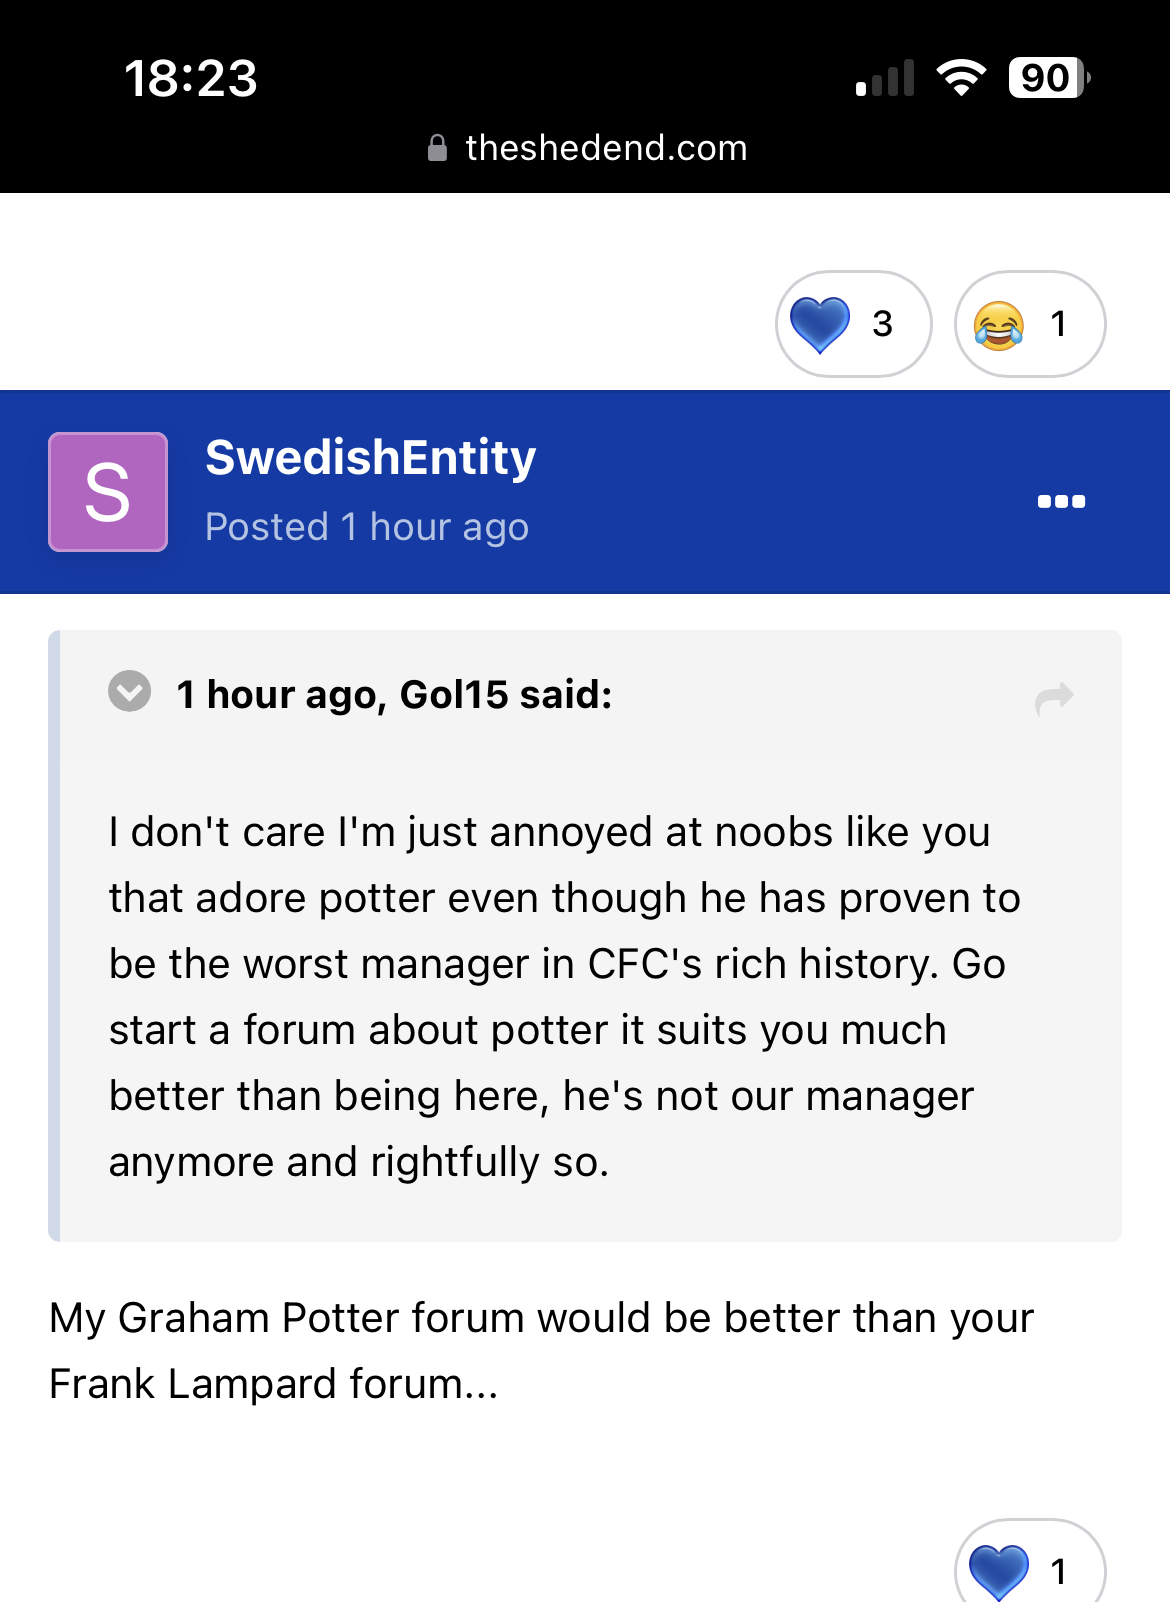
Task: Jump to original post via quote arrow icon
Action: [x=1054, y=699]
